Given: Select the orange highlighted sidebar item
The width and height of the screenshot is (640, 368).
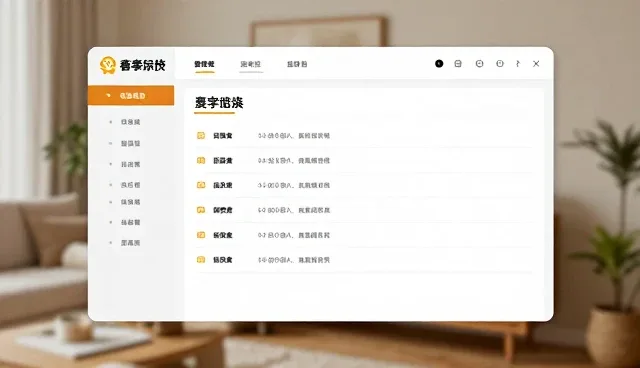Looking at the screenshot, I should click(x=131, y=95).
